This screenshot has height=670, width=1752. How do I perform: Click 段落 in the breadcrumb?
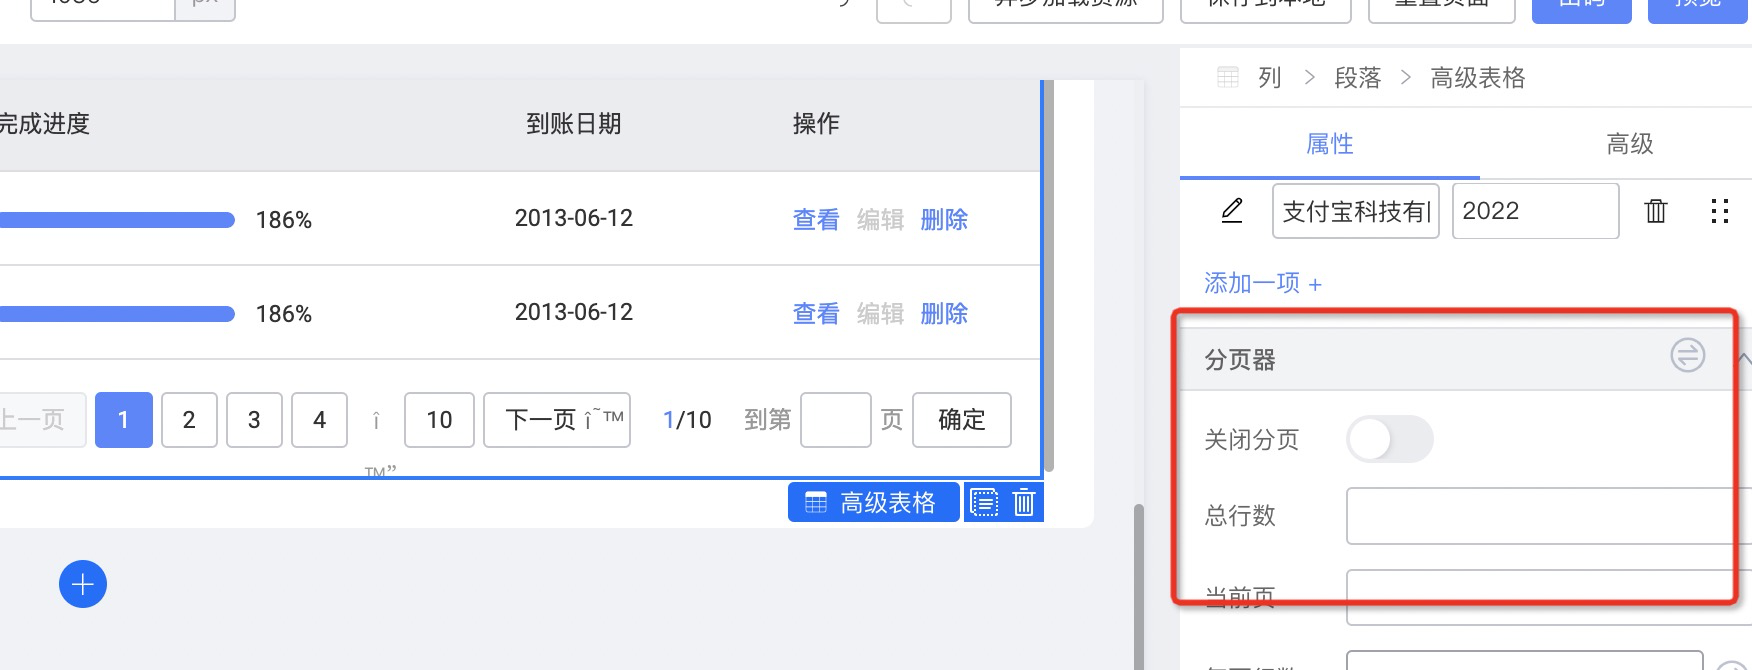[x=1358, y=78]
